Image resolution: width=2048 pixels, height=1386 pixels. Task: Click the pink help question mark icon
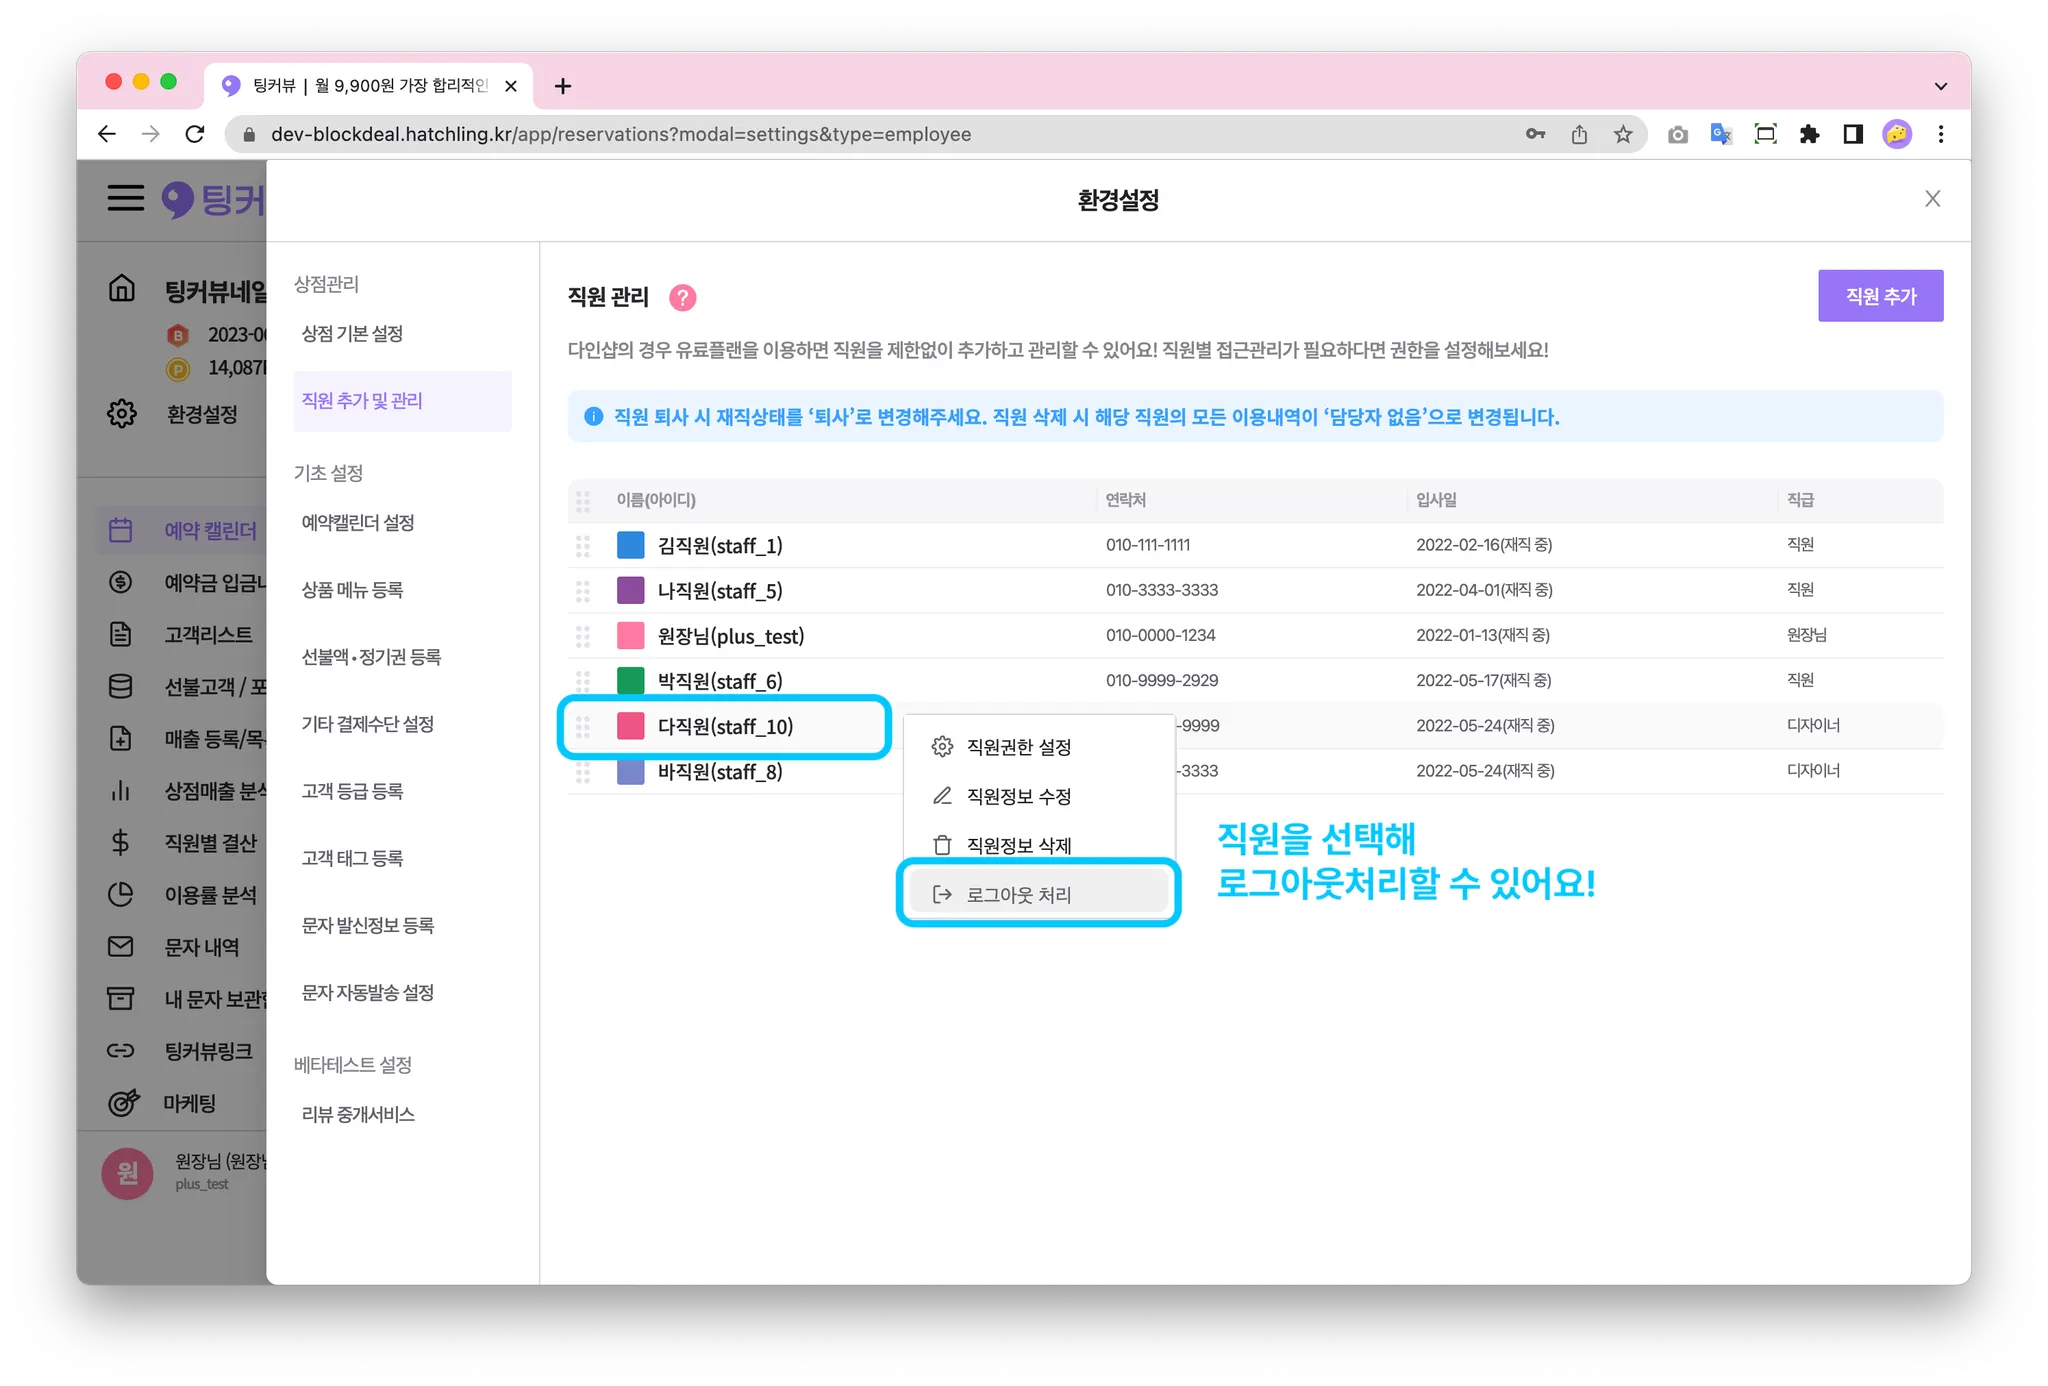[682, 297]
